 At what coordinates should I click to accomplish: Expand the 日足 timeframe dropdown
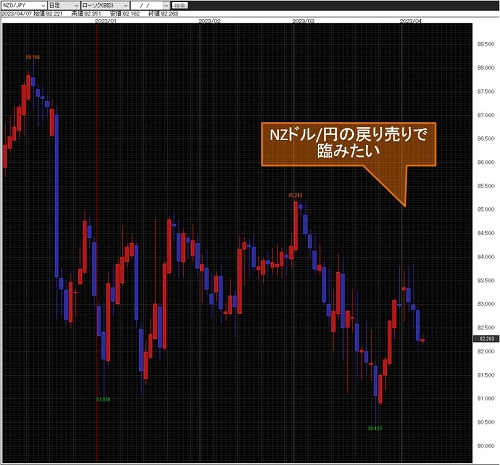point(64,6)
